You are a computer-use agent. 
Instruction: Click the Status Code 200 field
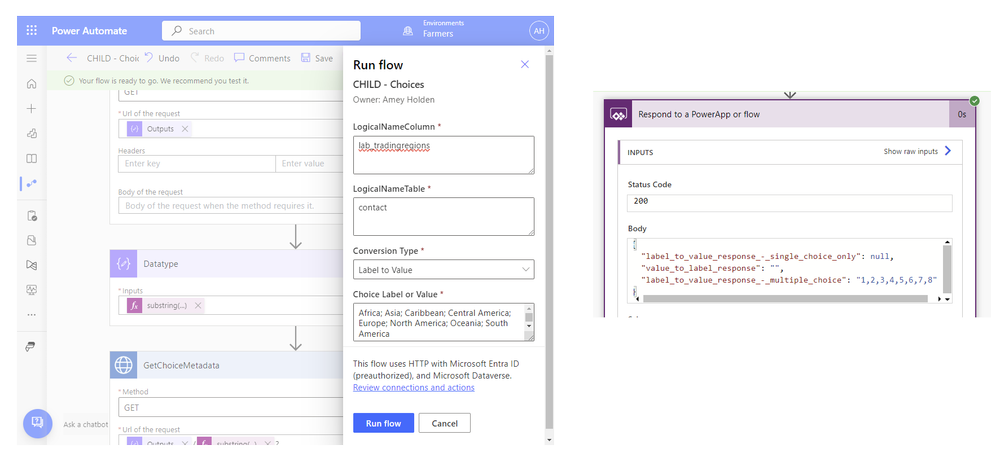[790, 203]
